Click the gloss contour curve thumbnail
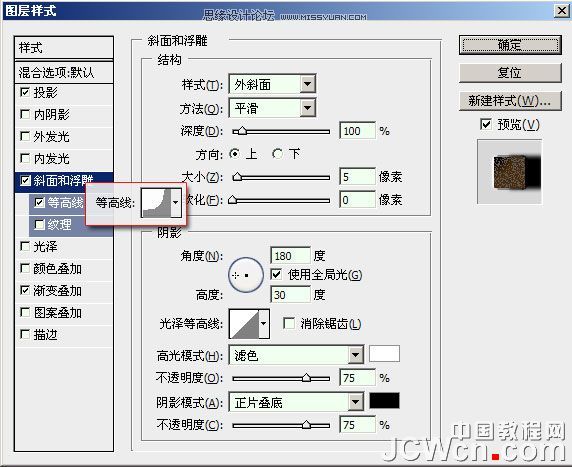572x467 pixels. [x=244, y=324]
